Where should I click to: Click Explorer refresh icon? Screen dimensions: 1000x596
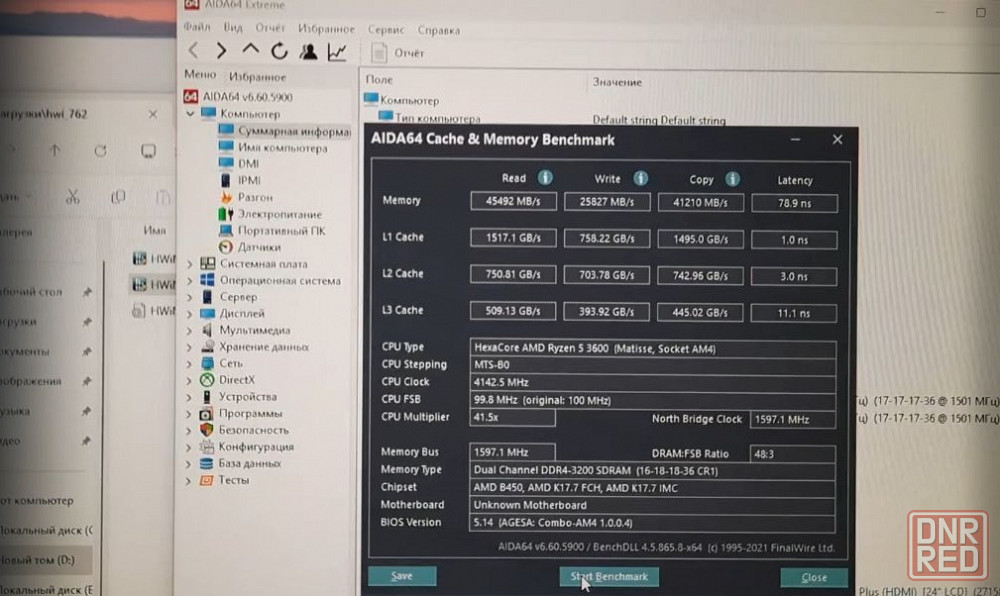coord(100,151)
